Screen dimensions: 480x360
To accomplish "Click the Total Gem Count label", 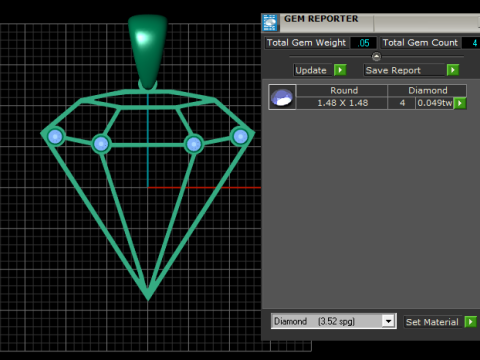I will (420, 43).
